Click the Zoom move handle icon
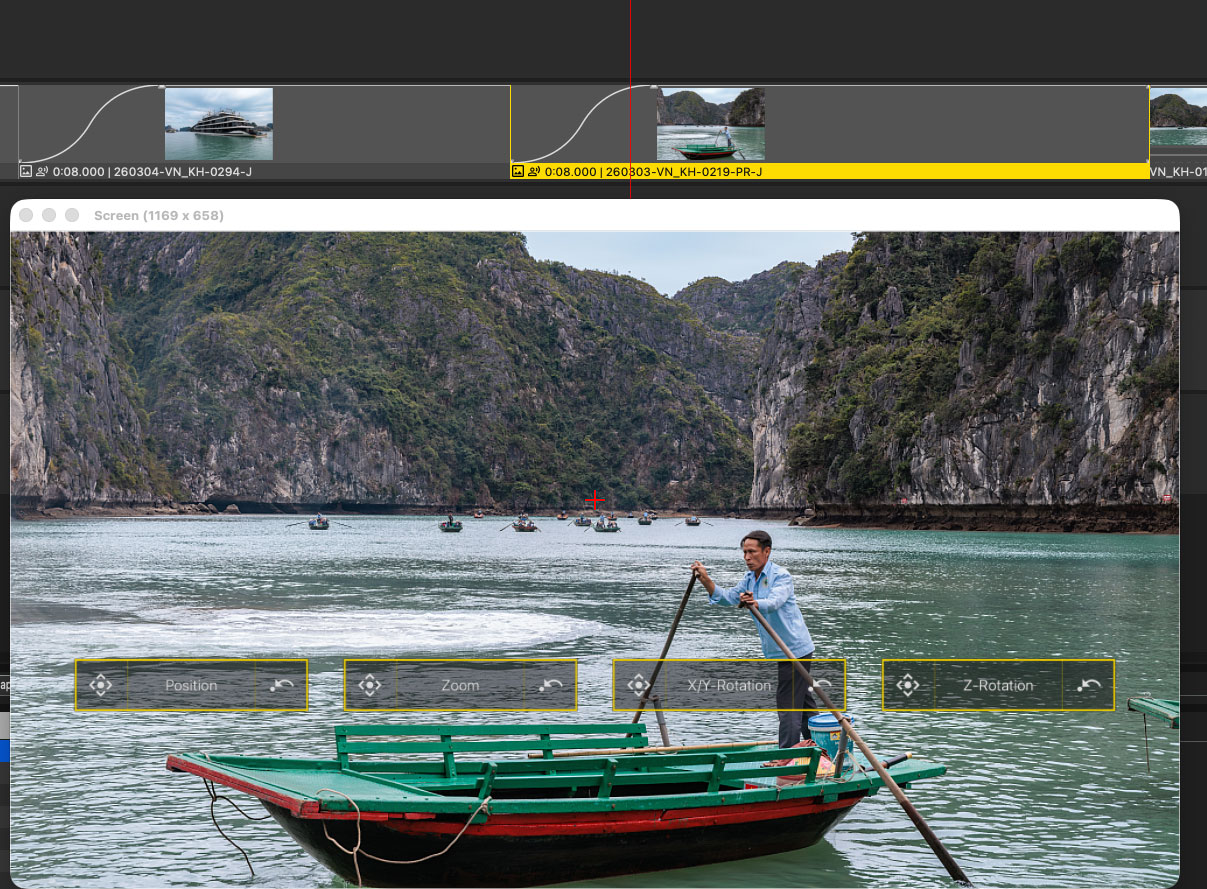This screenshot has width=1207, height=889. tap(370, 686)
